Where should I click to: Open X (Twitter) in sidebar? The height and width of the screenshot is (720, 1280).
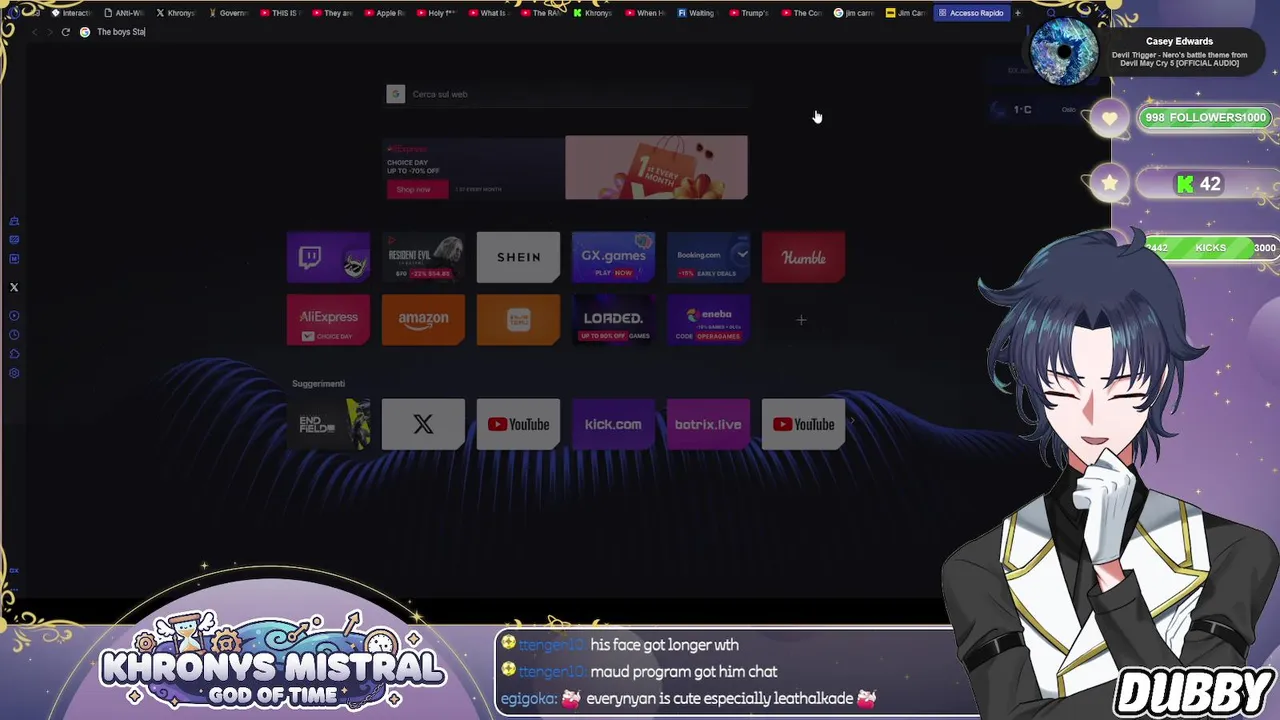point(14,288)
